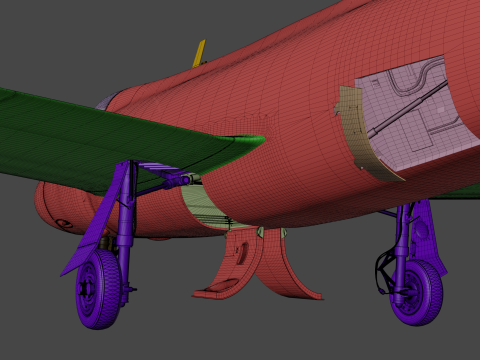This screenshot has height=360, width=480.
Task: Pick the purple wheel with the black hose
Action: point(416,293)
